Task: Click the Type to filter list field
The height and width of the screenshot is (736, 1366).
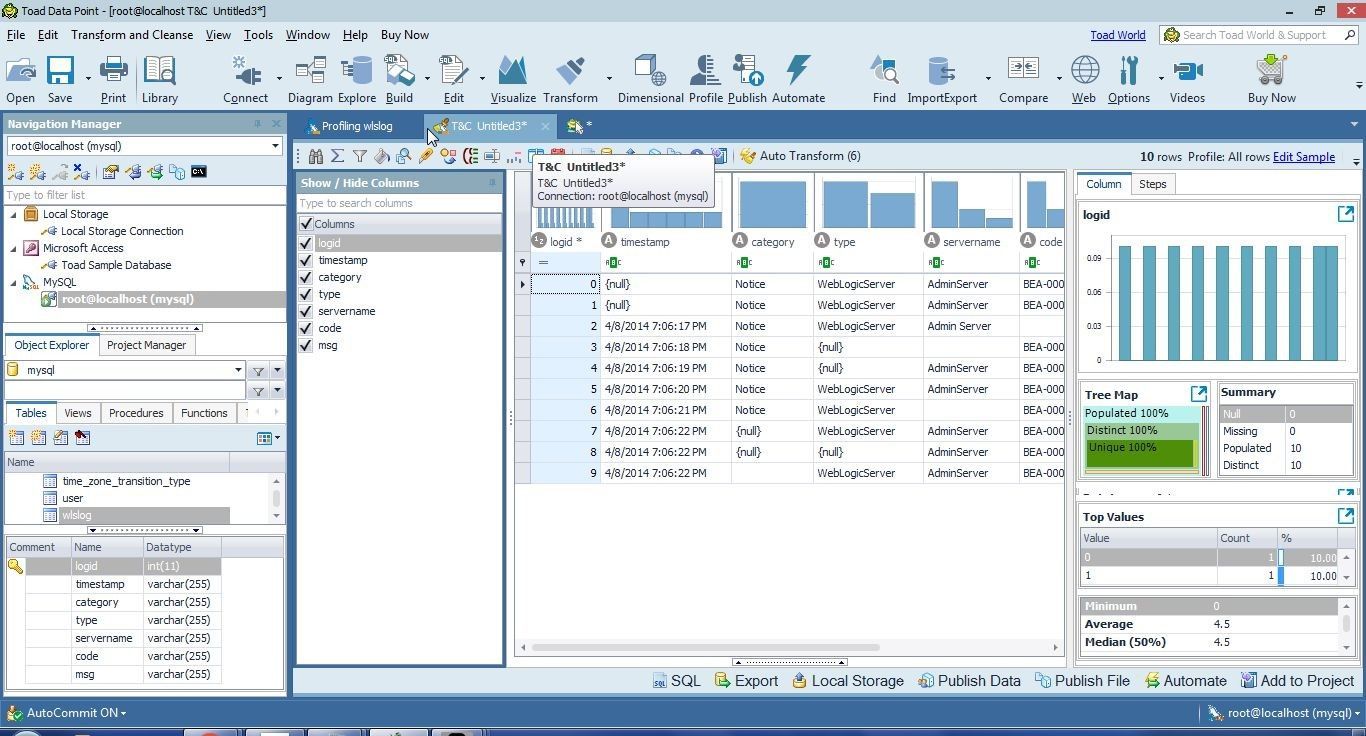Action: [x=145, y=195]
